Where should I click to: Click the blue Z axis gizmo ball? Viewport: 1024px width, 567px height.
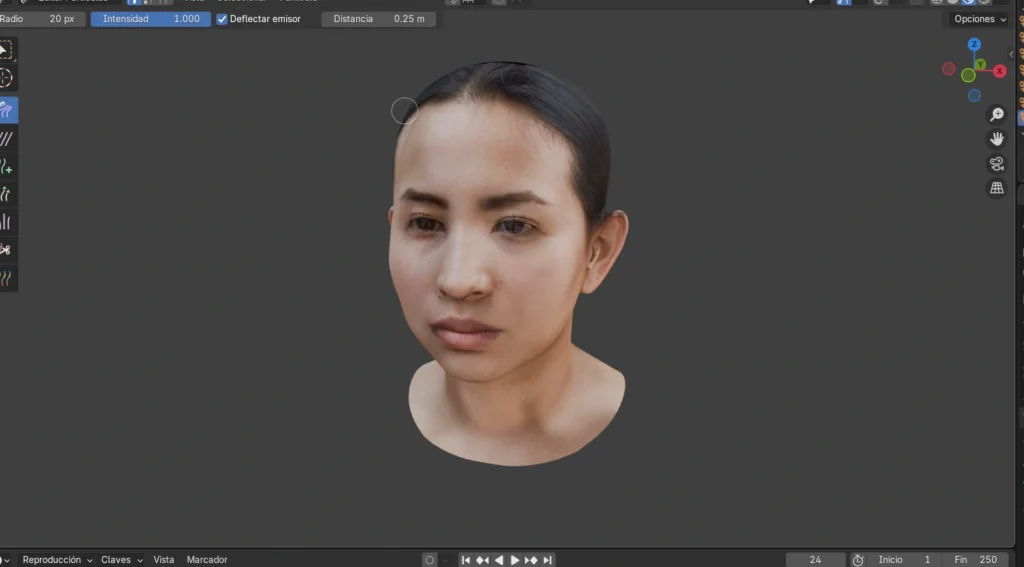974,44
